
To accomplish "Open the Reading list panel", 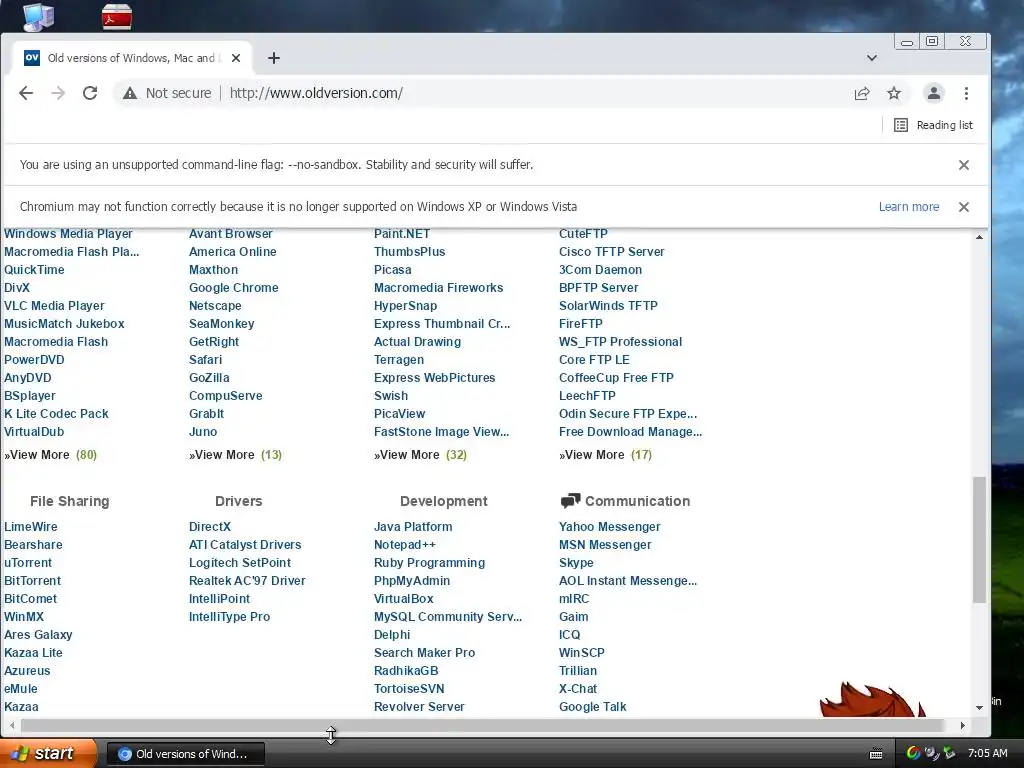I will tap(933, 125).
